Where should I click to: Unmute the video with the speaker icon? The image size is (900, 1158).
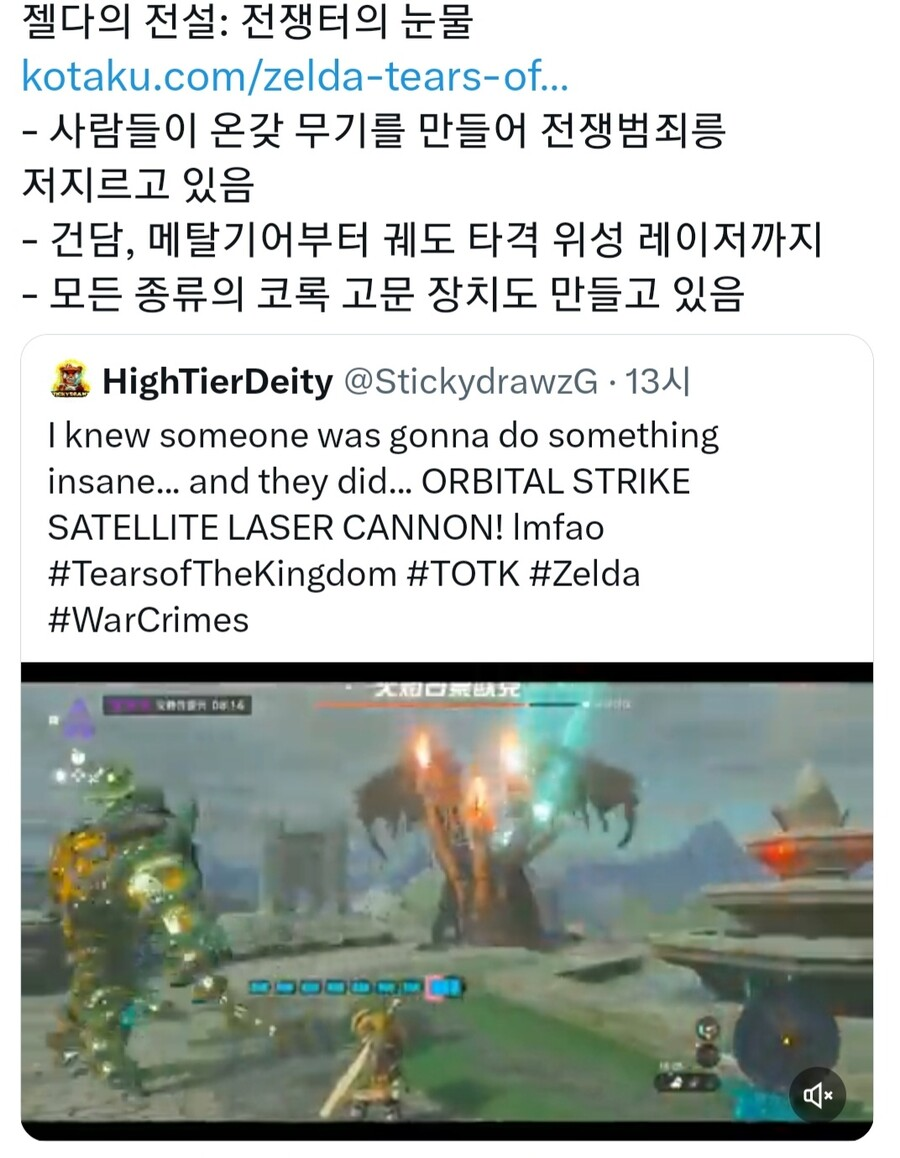click(817, 1094)
